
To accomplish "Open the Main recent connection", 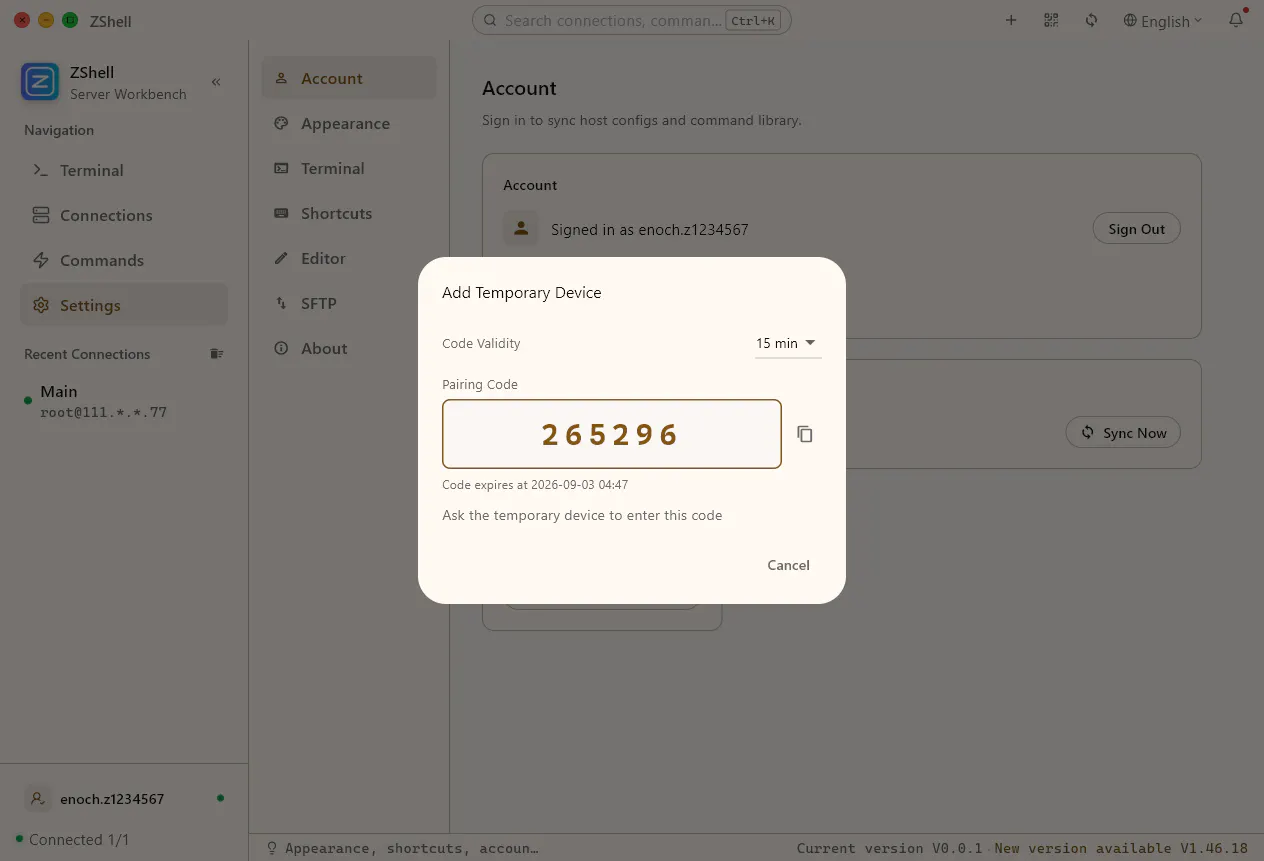I will point(124,401).
